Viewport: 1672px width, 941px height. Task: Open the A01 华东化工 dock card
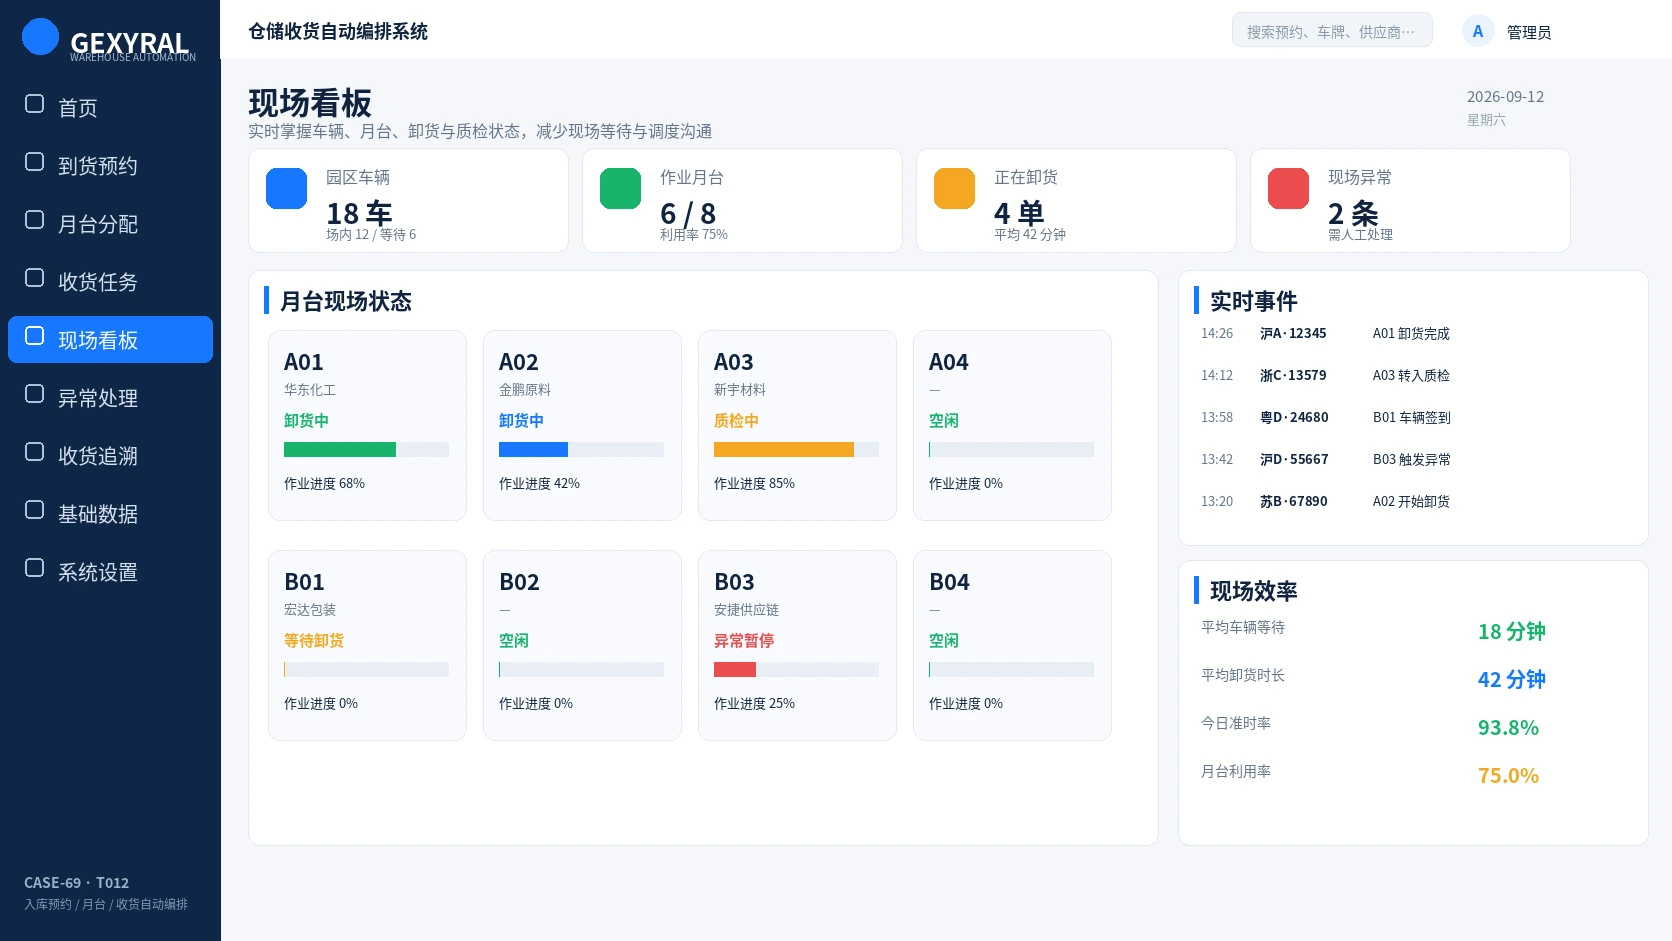[367, 425]
